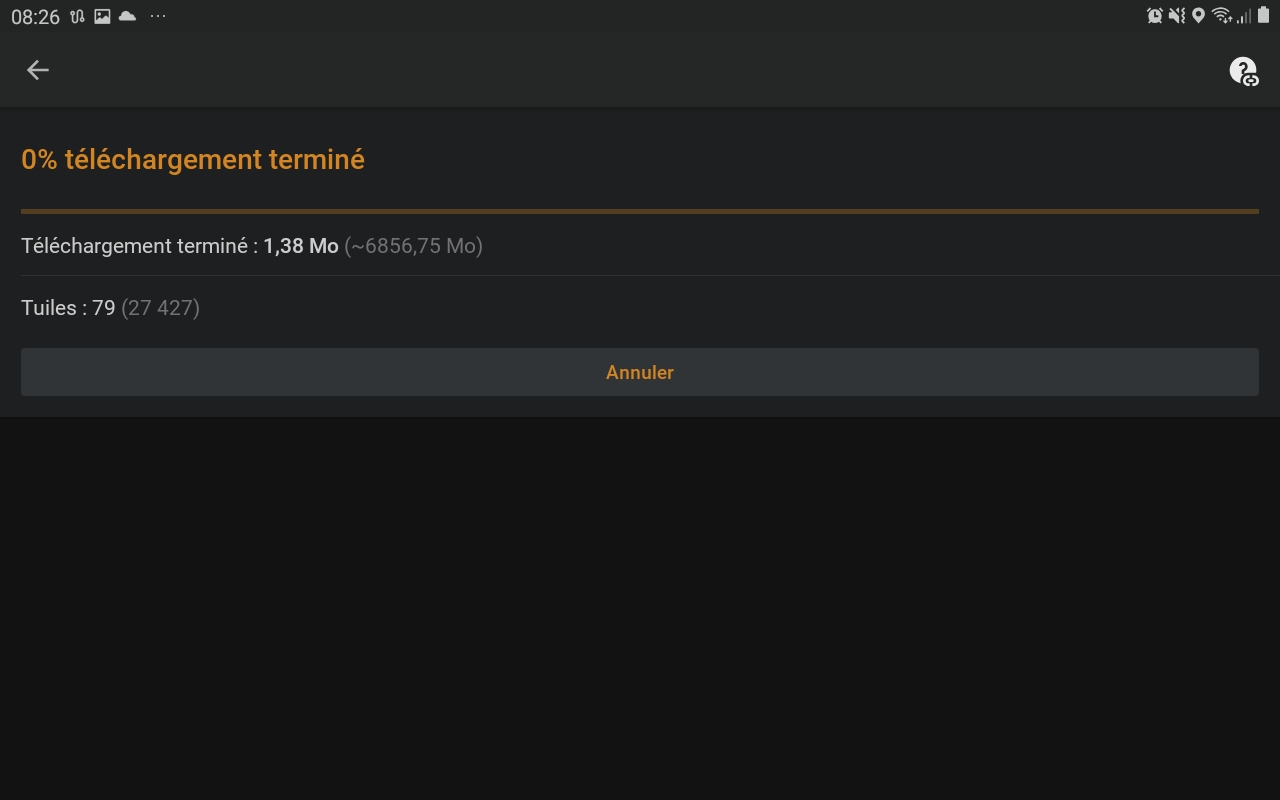
Task: Tap the muted sound status icon
Action: pos(1178,16)
